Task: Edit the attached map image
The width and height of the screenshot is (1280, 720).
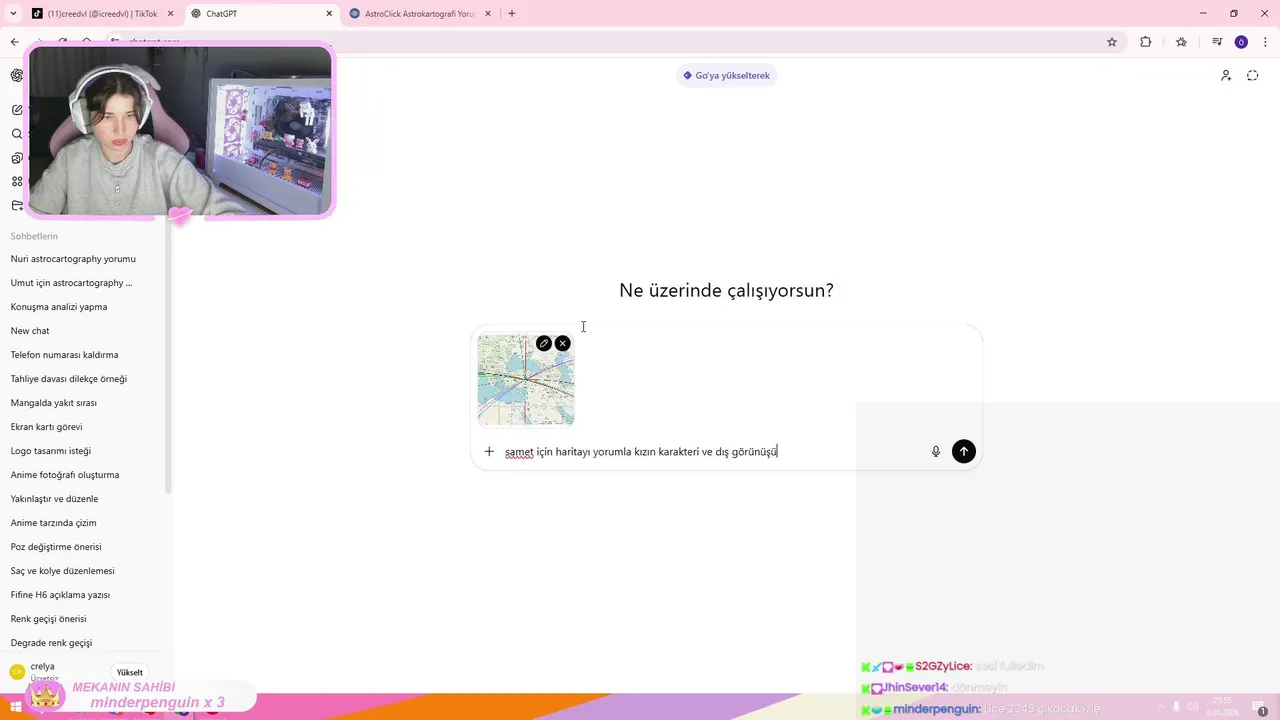Action: point(543,343)
